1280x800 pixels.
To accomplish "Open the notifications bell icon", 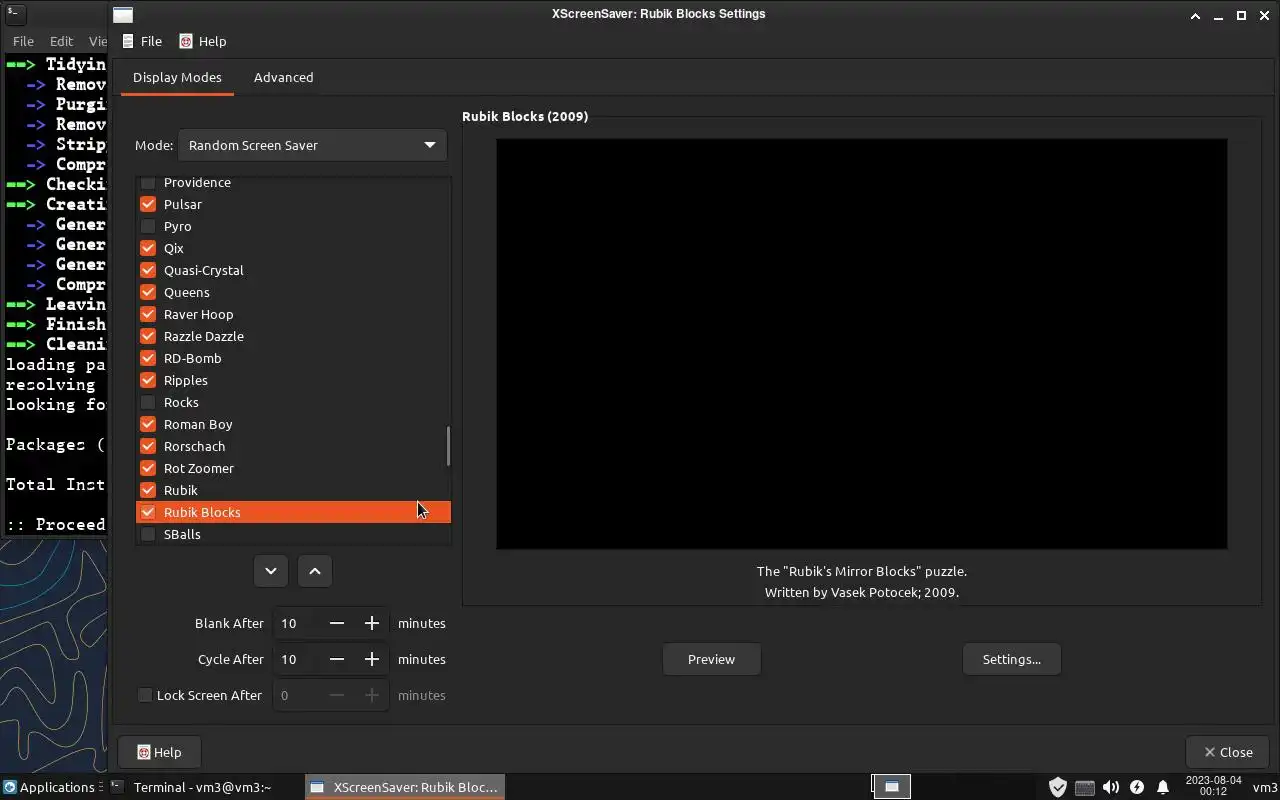I will click(1163, 787).
